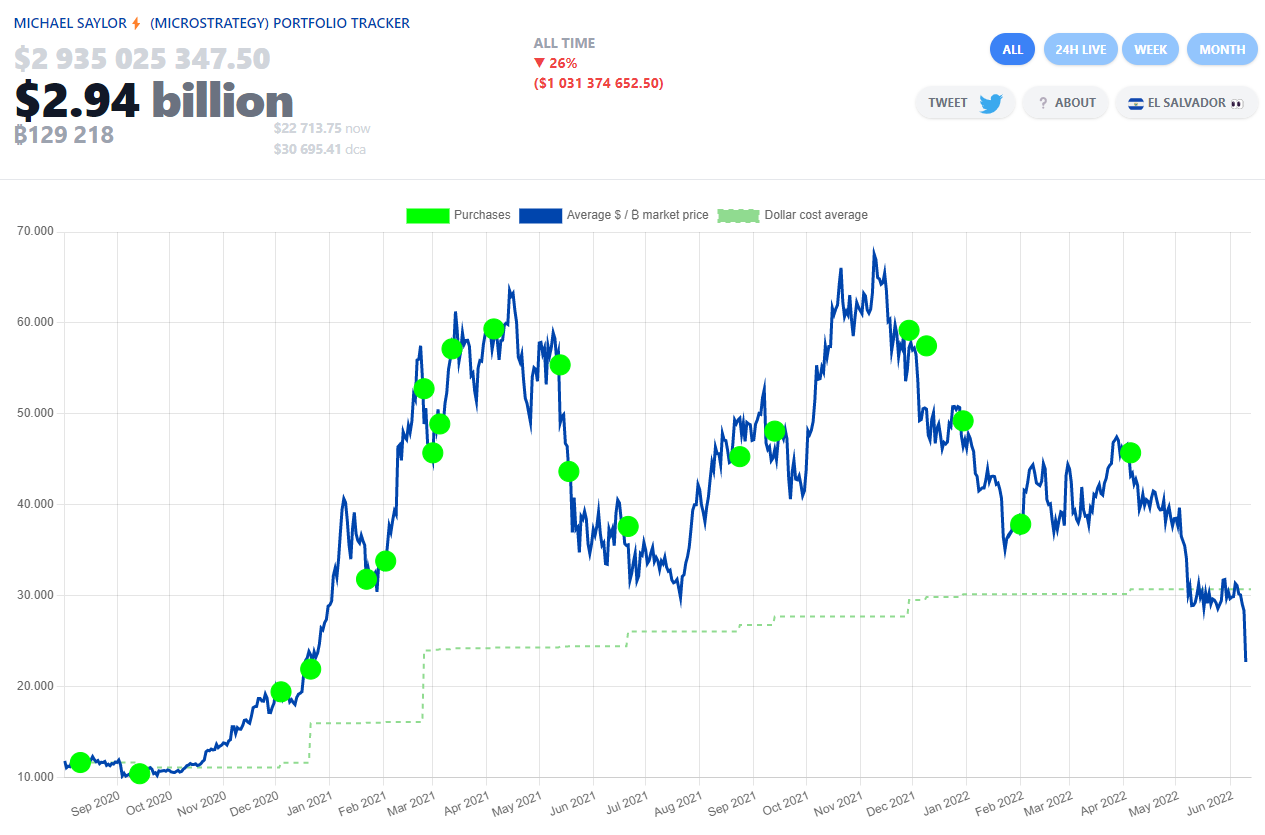Click the "ALL TIME" label

[564, 43]
